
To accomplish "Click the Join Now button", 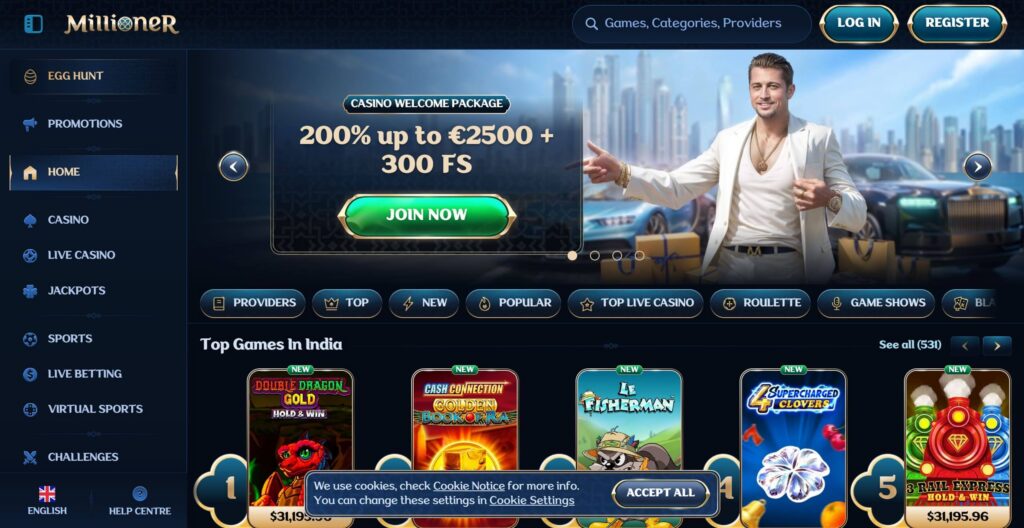I will click(426, 216).
